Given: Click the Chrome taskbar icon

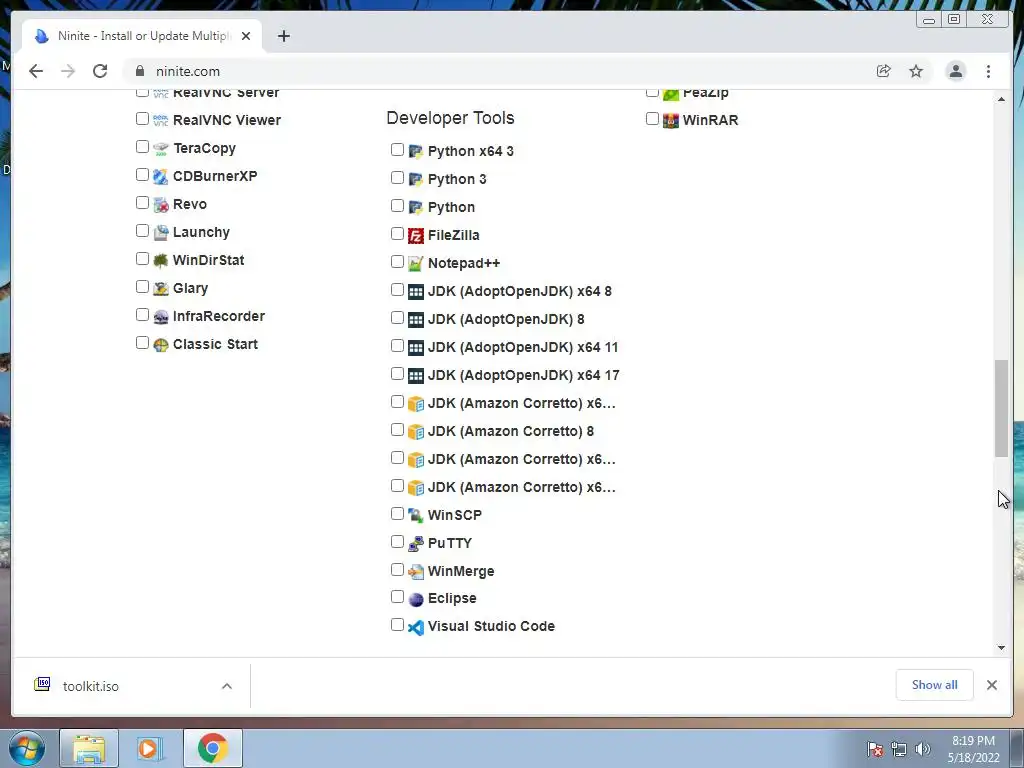Looking at the screenshot, I should (212, 748).
